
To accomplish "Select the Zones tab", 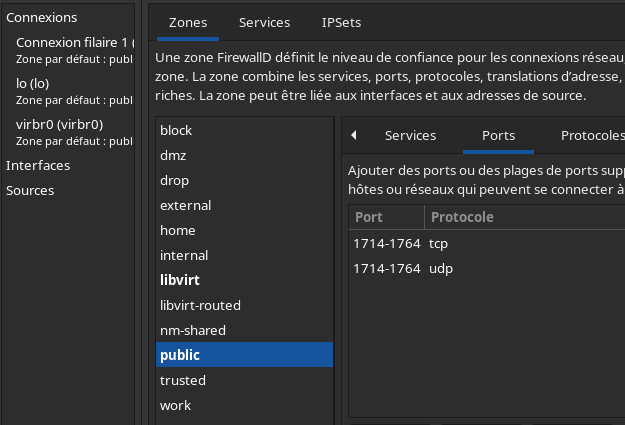I will point(188,22).
